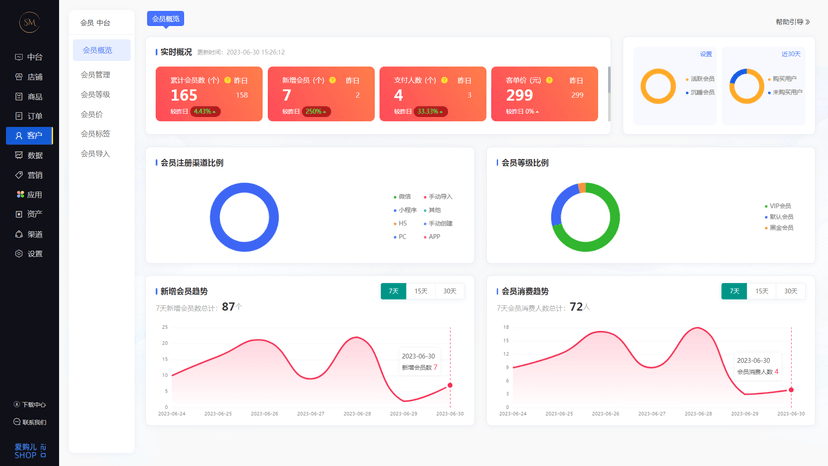Viewport: 828px width, 466px height.
Task: Toggle 未购买用户 legend item
Action: pyautogui.click(x=785, y=92)
